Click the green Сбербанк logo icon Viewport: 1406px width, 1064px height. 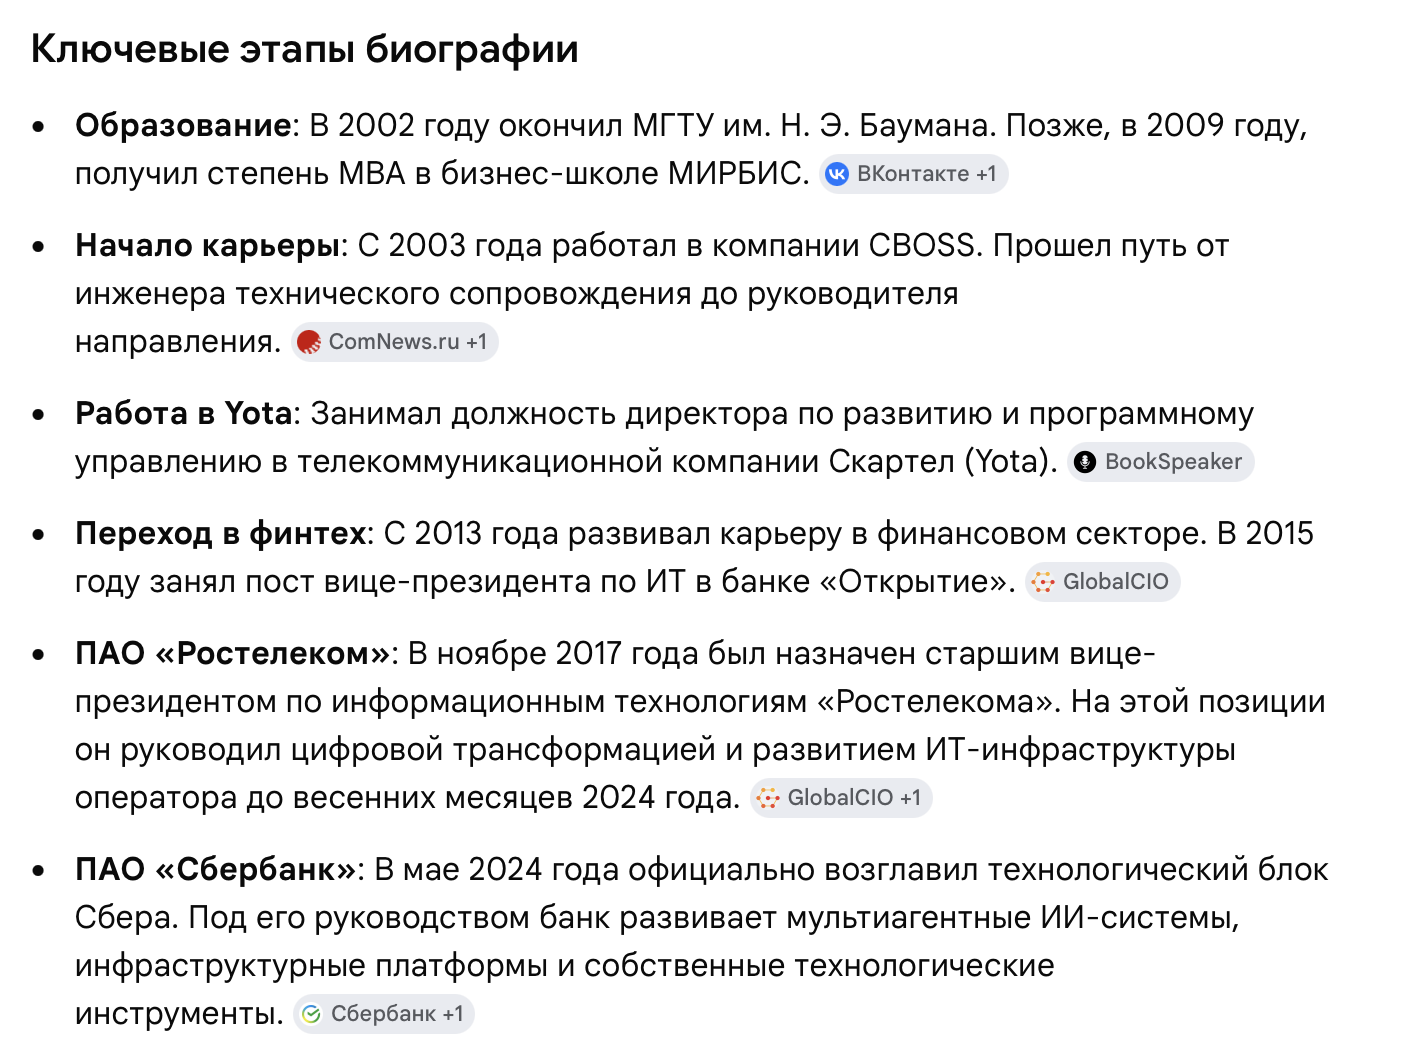coord(311,1014)
